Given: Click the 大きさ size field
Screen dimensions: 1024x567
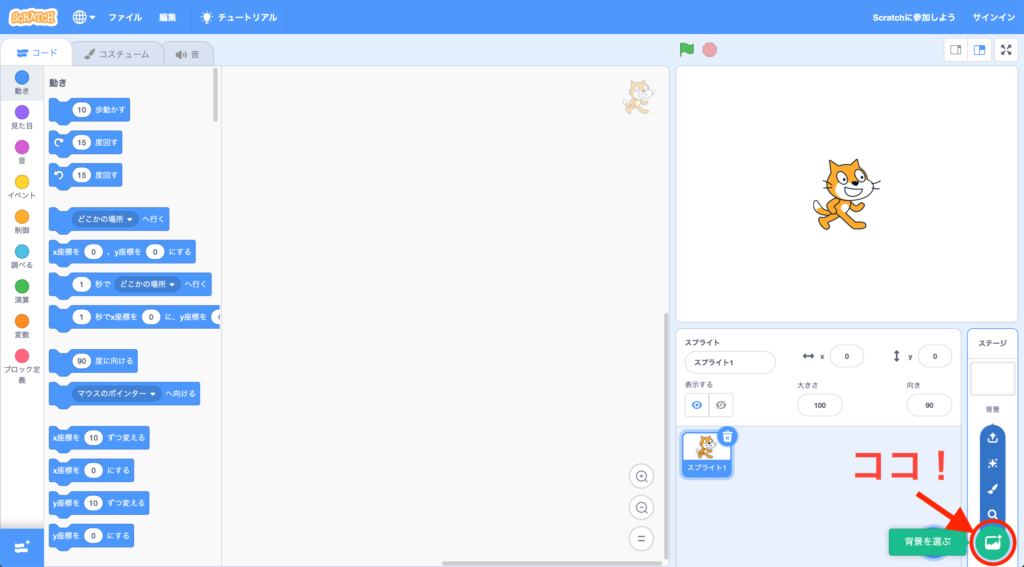Looking at the screenshot, I should [820, 405].
